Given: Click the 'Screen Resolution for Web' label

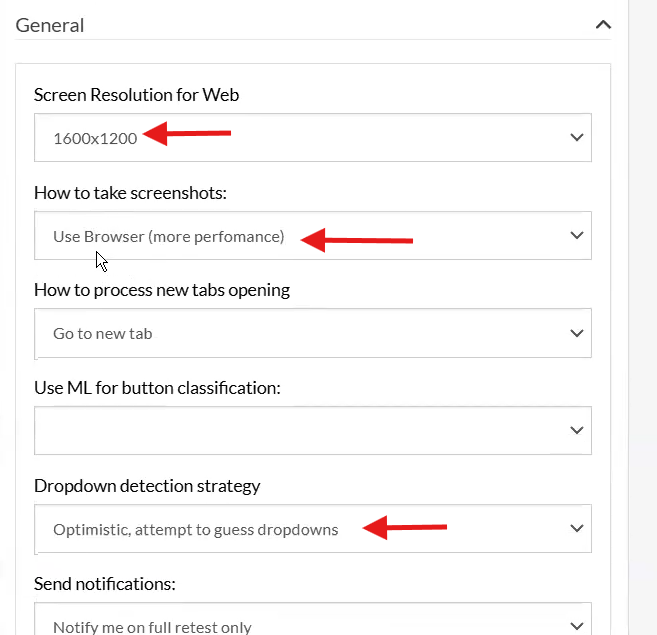Looking at the screenshot, I should click(137, 95).
